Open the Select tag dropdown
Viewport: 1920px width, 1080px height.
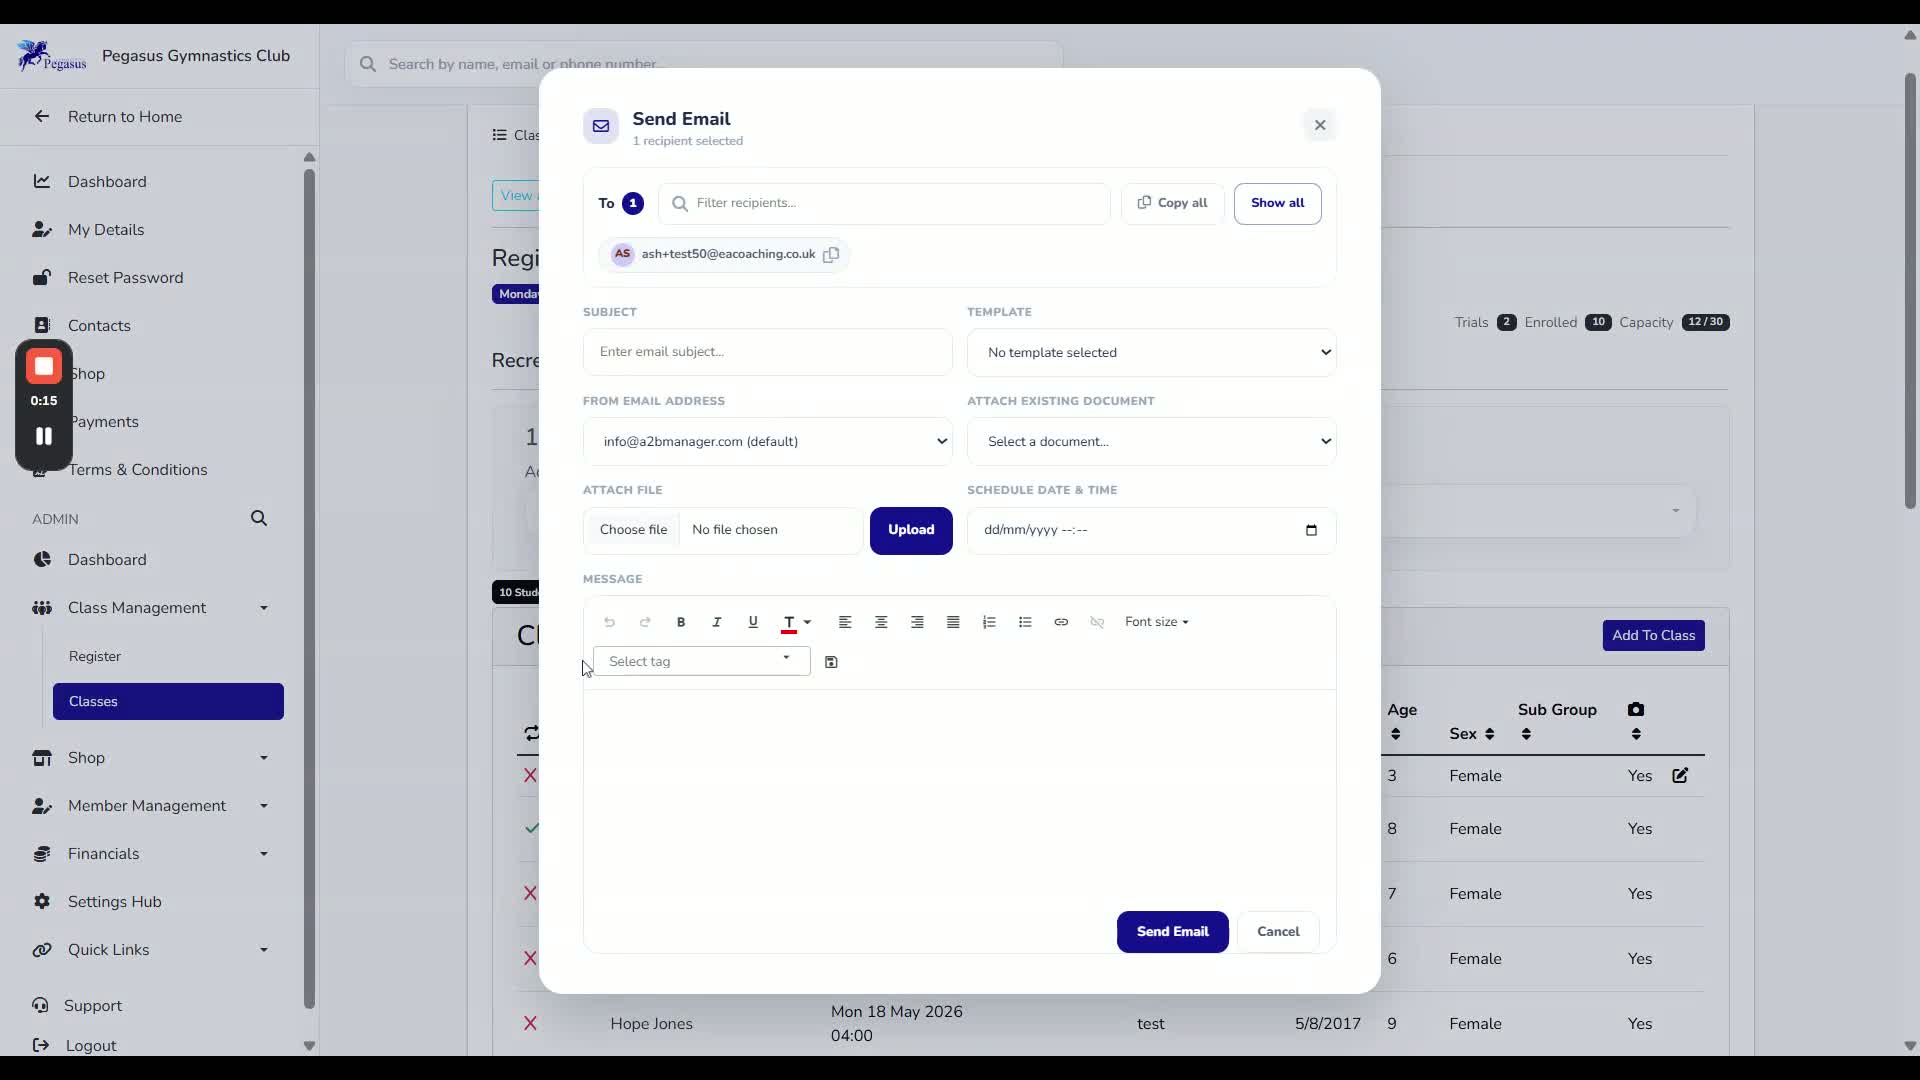[701, 661]
